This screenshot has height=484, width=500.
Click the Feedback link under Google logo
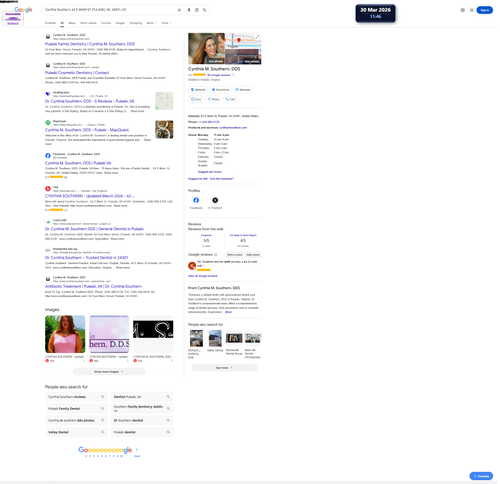click(13, 23)
